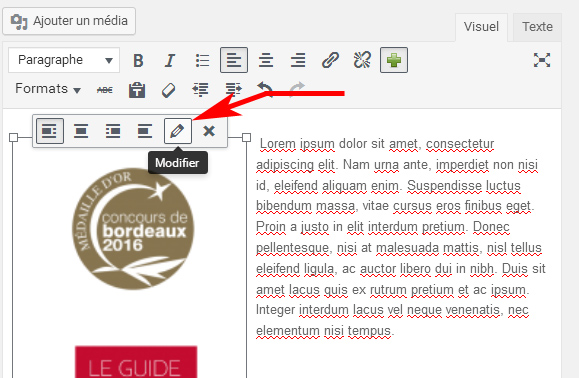Image resolution: width=579 pixels, height=378 pixels.
Task: Click the strikethrough ABC icon
Action: coord(105,90)
